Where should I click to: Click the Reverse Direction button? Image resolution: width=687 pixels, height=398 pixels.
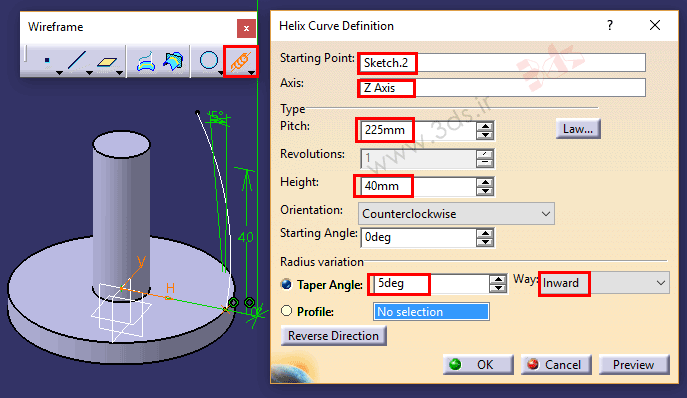[x=333, y=336]
